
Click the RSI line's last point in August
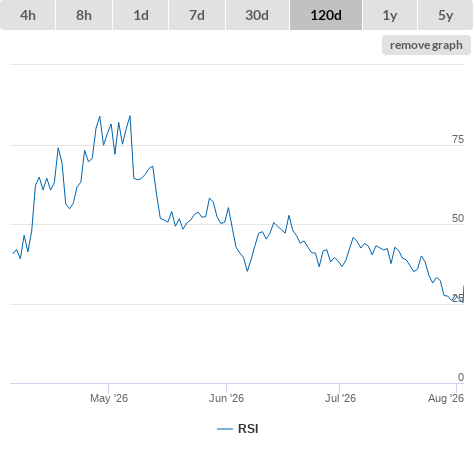(x=464, y=286)
